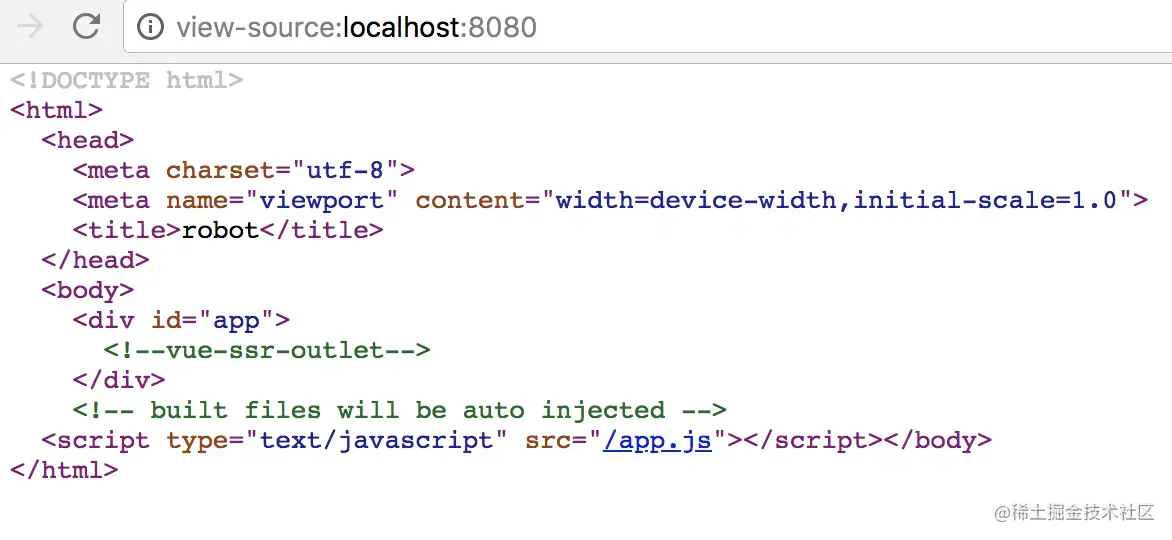
Task: Click the meta charset="utf-8" line
Action: tap(244, 171)
